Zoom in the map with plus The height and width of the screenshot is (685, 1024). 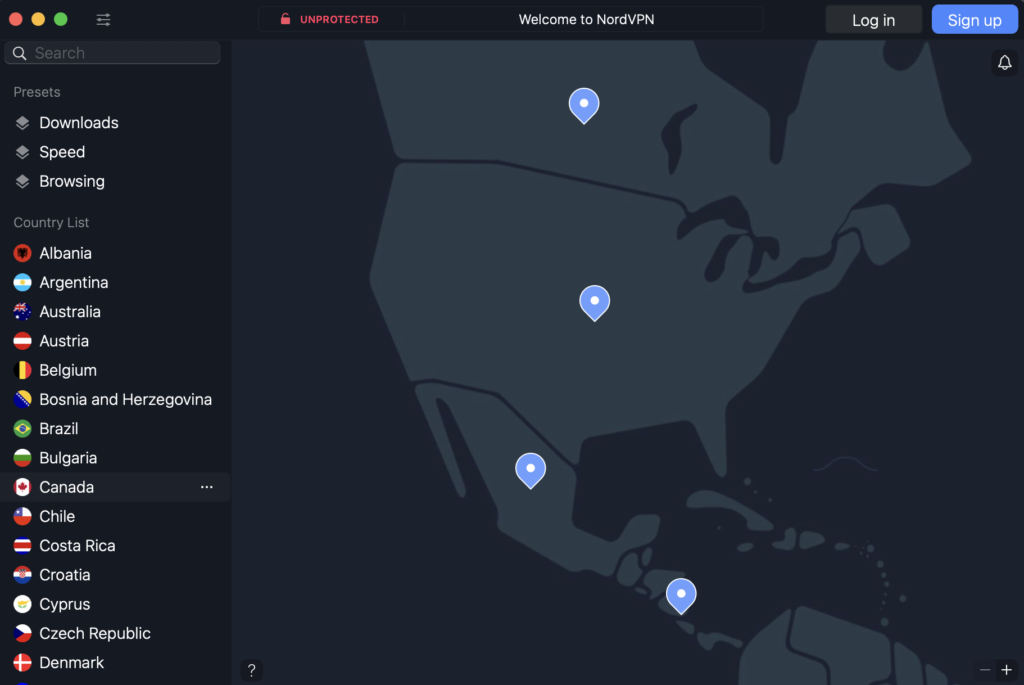(x=1006, y=670)
